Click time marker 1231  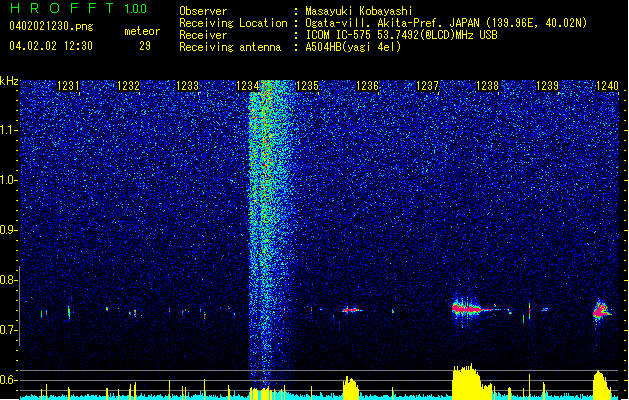68,86
